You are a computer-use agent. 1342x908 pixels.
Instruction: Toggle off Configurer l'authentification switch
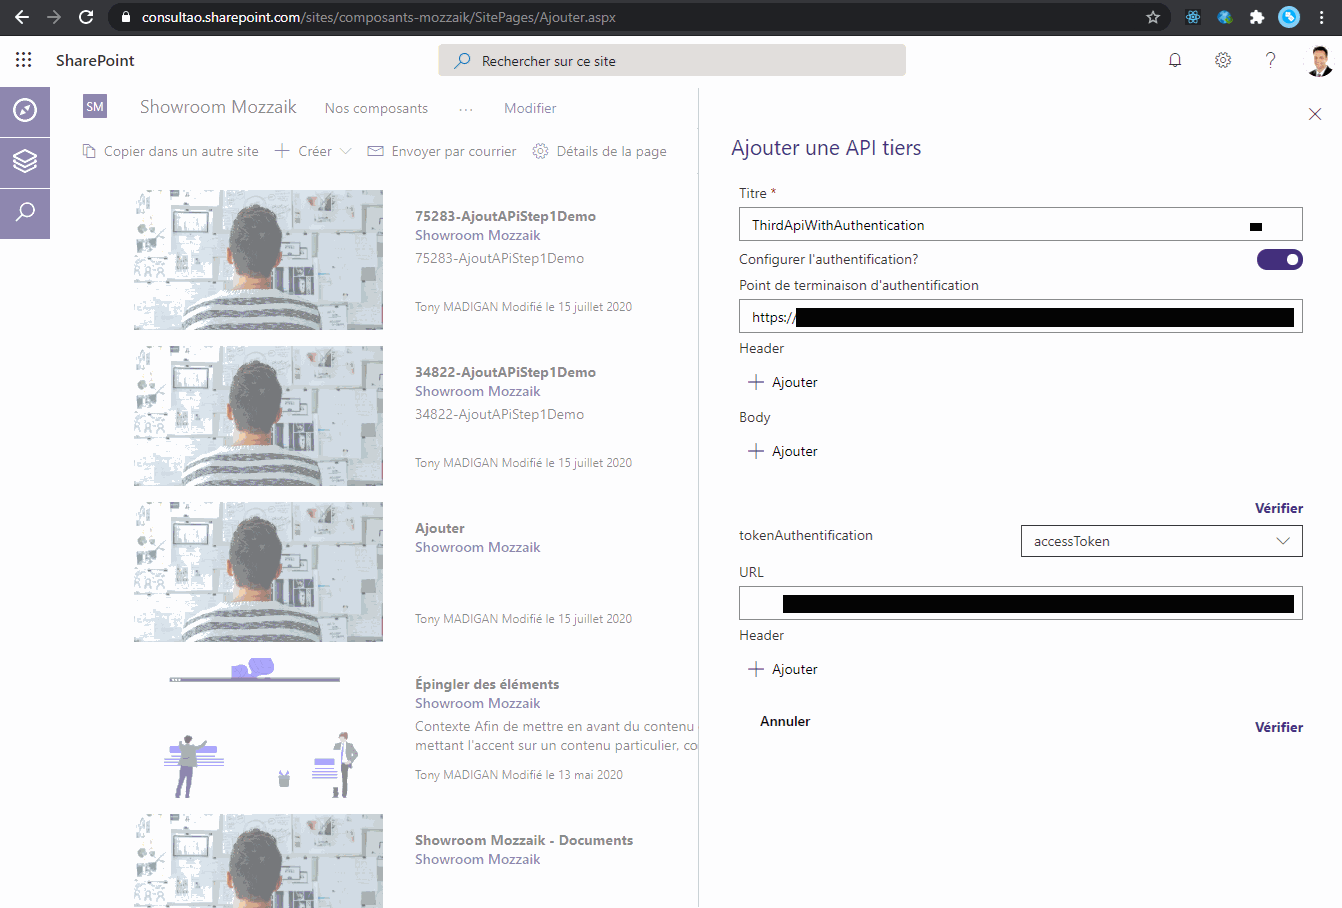click(1280, 260)
